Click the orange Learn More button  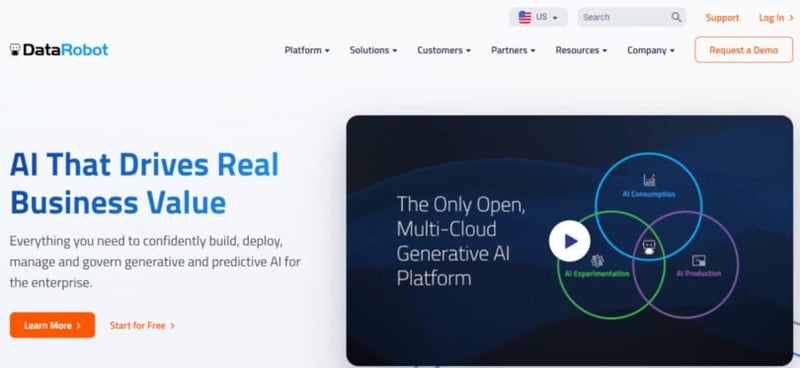pyautogui.click(x=52, y=325)
